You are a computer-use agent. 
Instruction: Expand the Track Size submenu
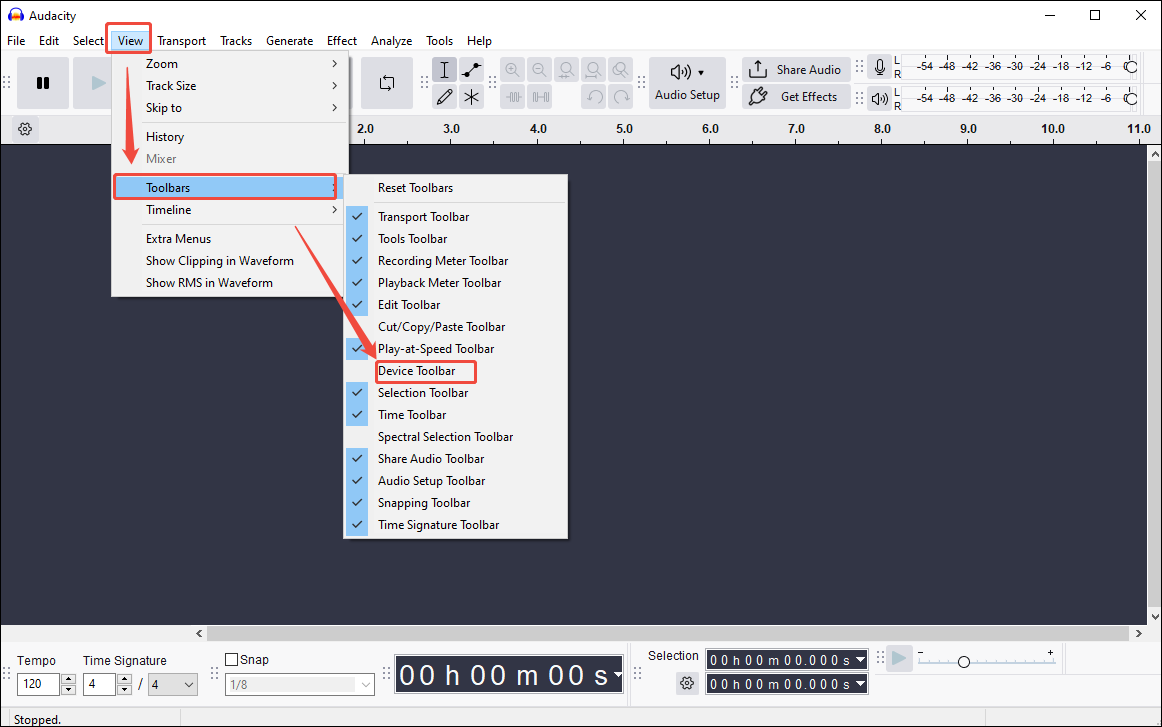pos(230,86)
